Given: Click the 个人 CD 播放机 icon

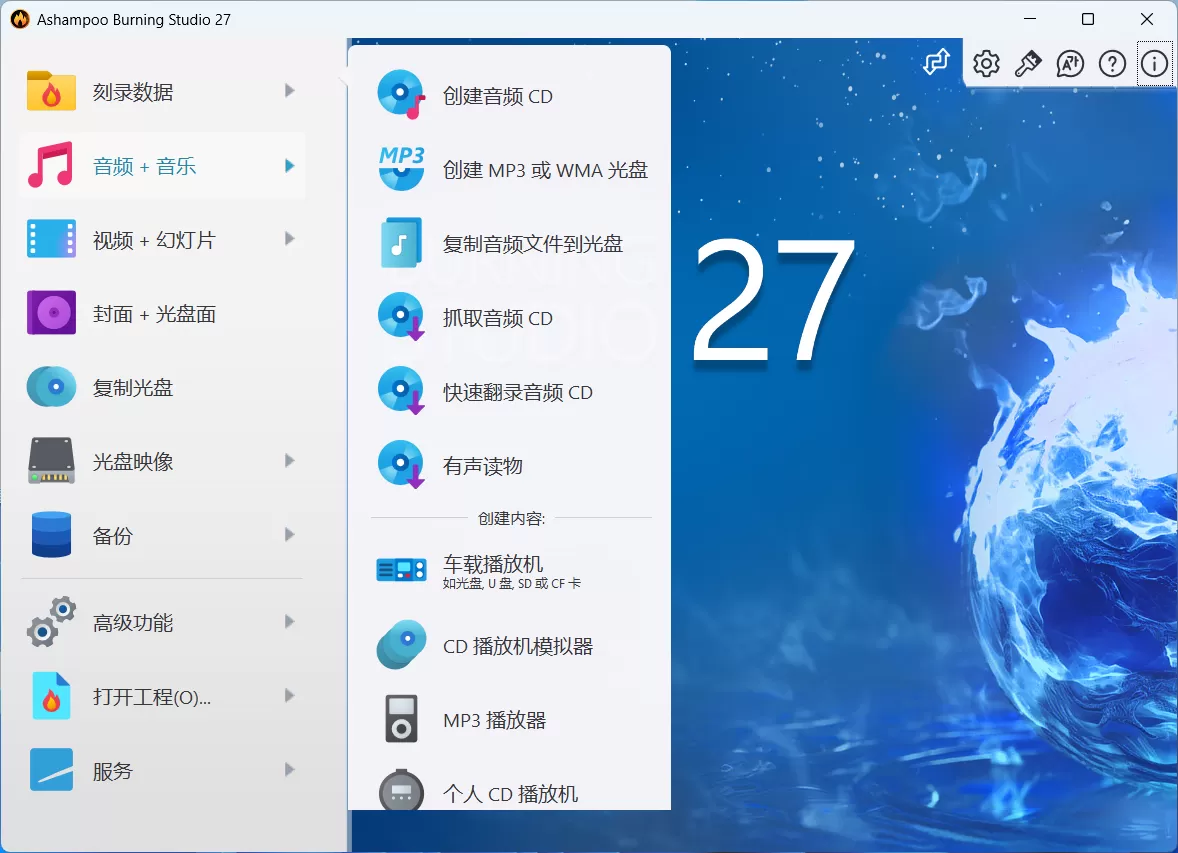Looking at the screenshot, I should (x=401, y=792).
